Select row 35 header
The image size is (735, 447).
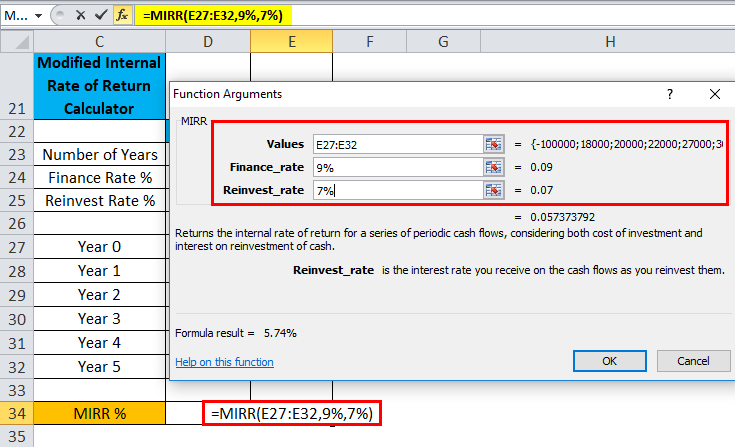(17, 436)
